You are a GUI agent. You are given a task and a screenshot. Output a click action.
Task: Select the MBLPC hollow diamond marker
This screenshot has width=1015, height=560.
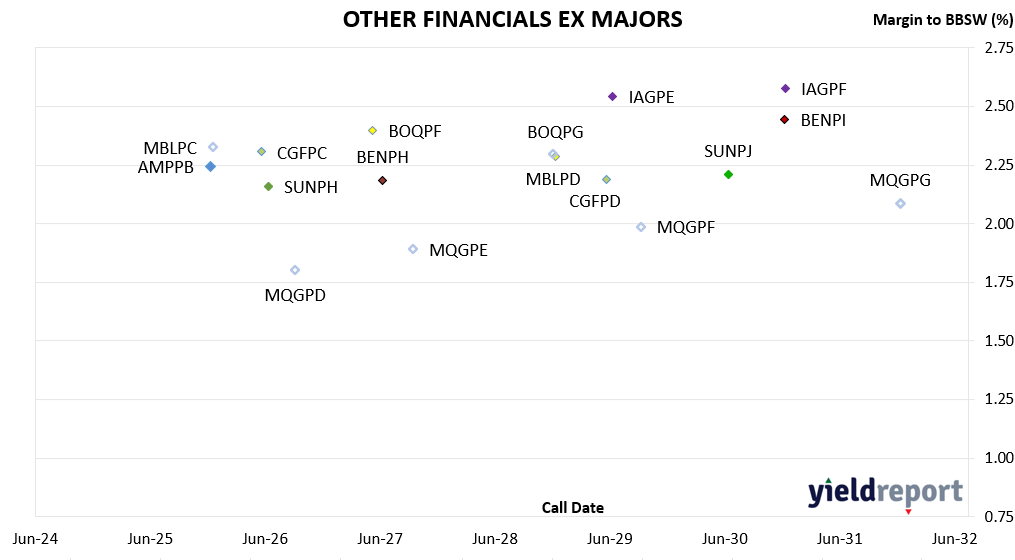[x=212, y=148]
